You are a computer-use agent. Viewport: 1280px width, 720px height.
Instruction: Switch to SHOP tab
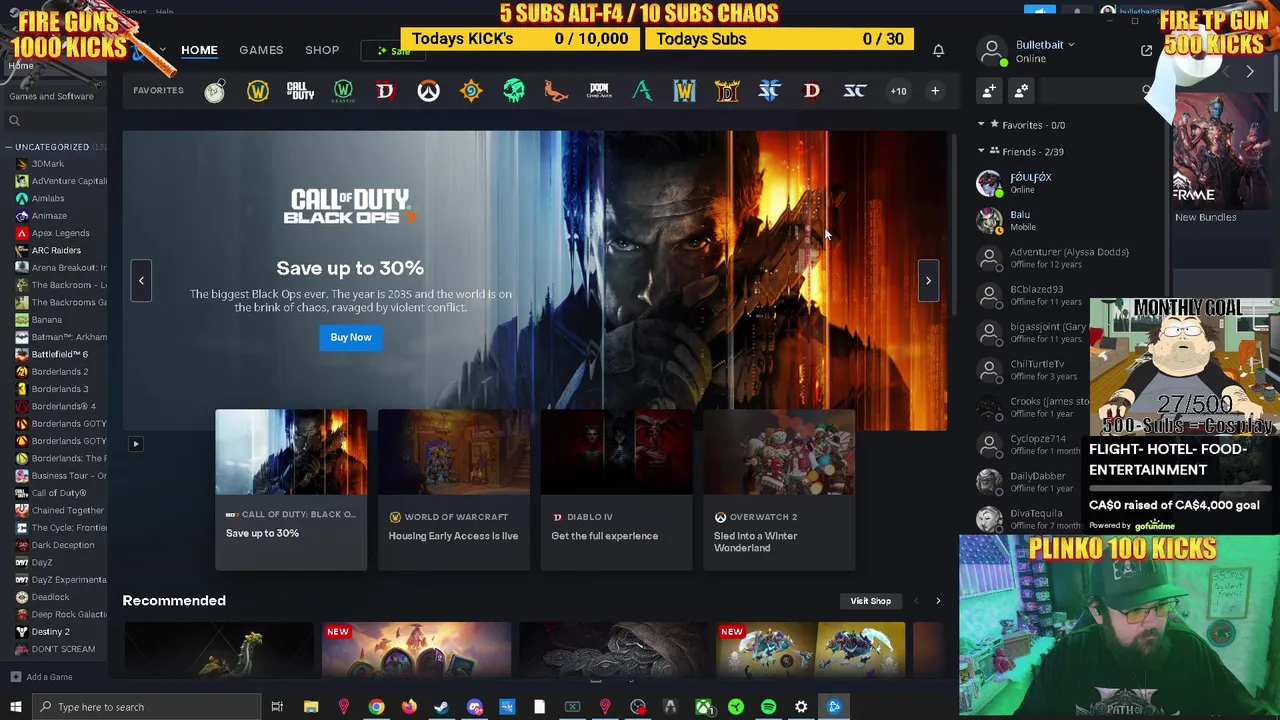(322, 50)
